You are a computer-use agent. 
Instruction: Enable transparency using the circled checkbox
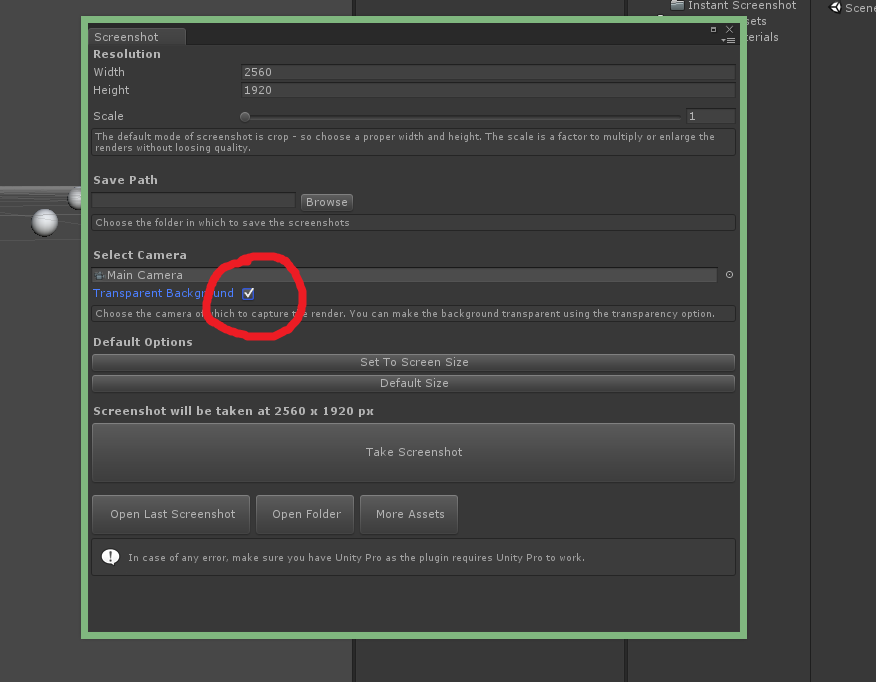pos(248,293)
